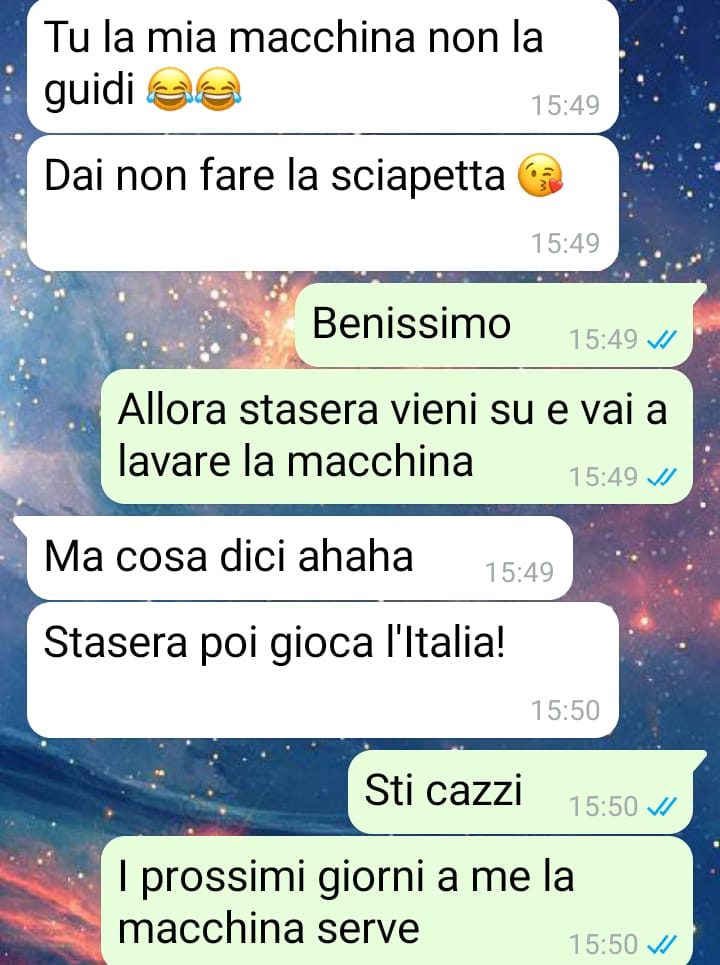Click the read receipt ticks next to "Sti cazzi"

click(663, 806)
